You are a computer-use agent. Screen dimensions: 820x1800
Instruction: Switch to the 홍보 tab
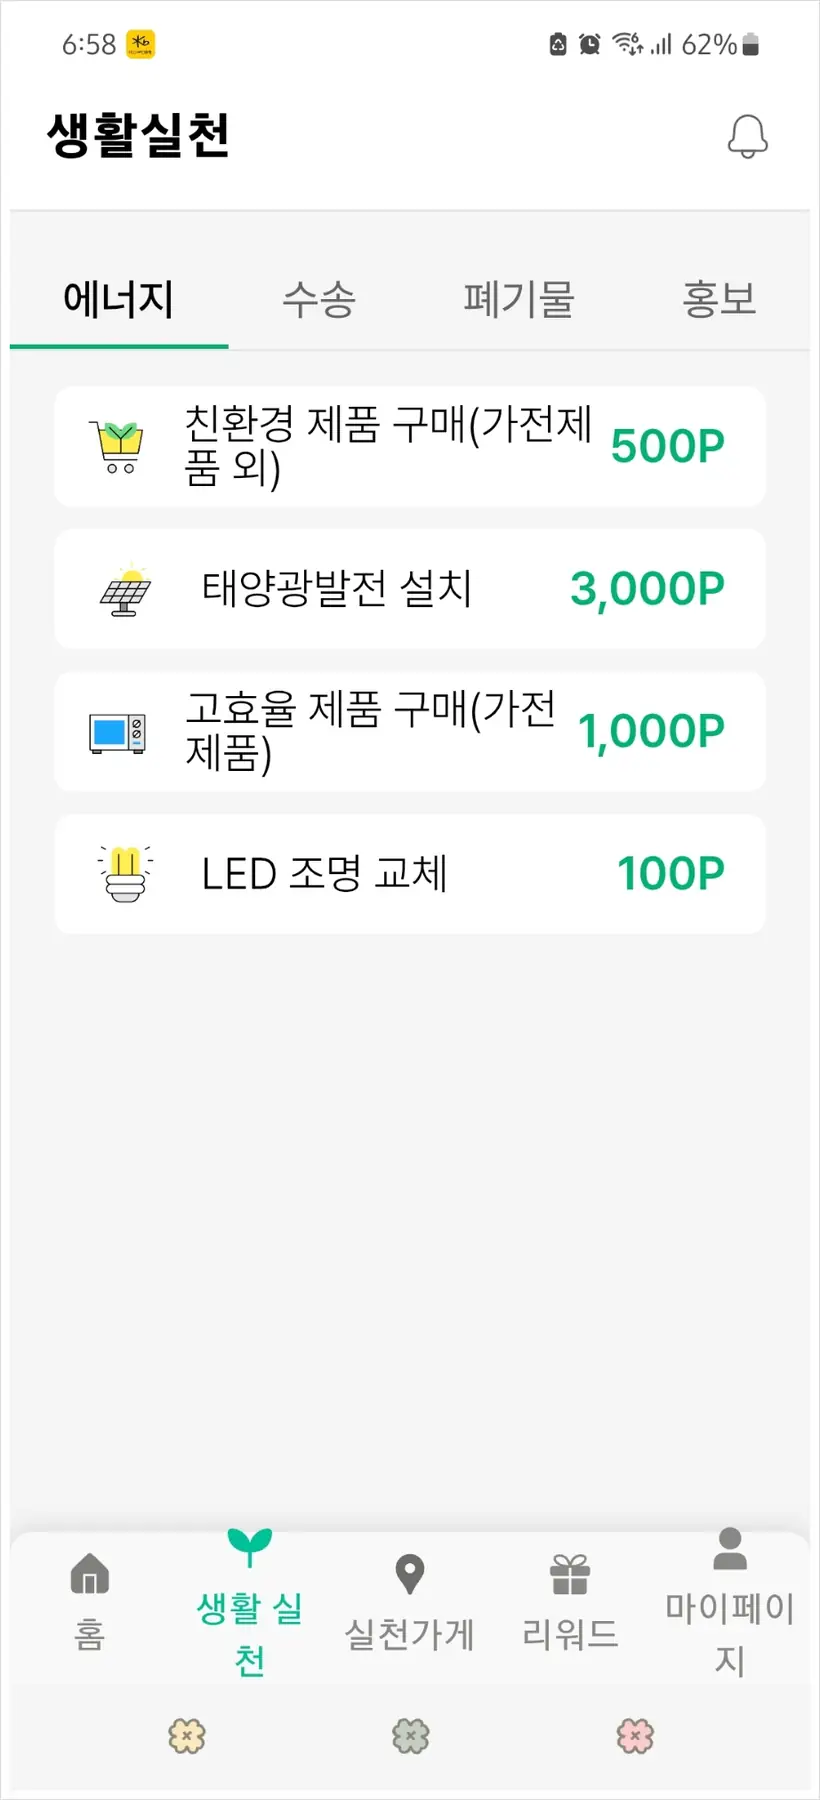(719, 299)
